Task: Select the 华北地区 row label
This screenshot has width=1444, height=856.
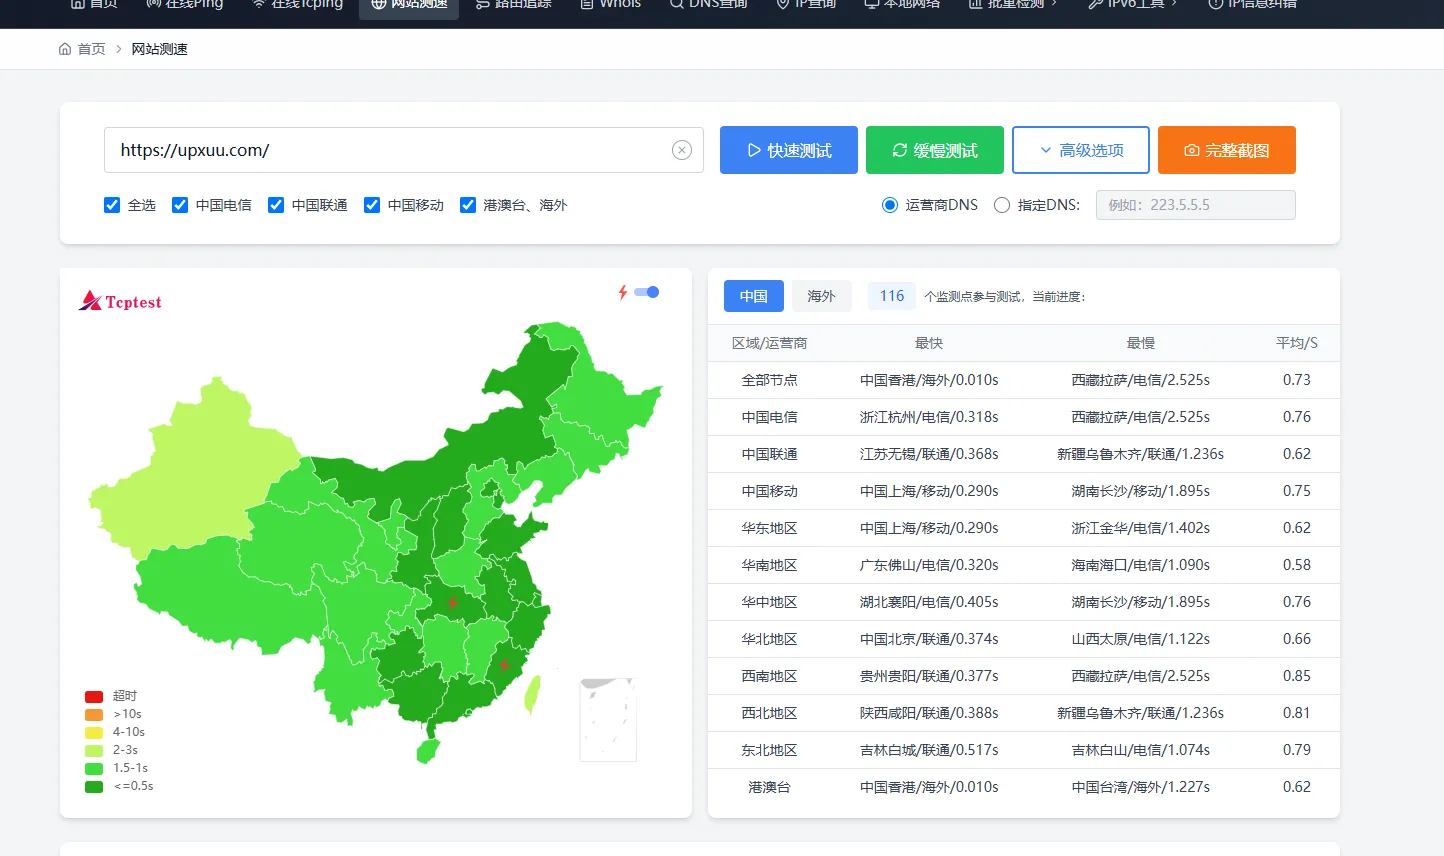Action: [769, 639]
